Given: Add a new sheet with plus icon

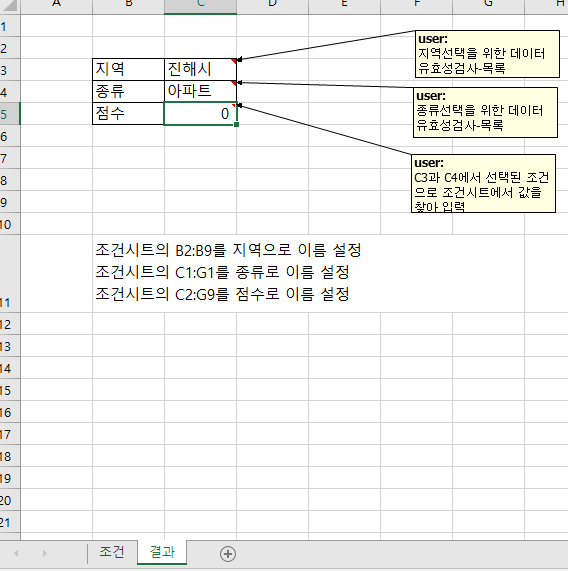Looking at the screenshot, I should [x=228, y=554].
